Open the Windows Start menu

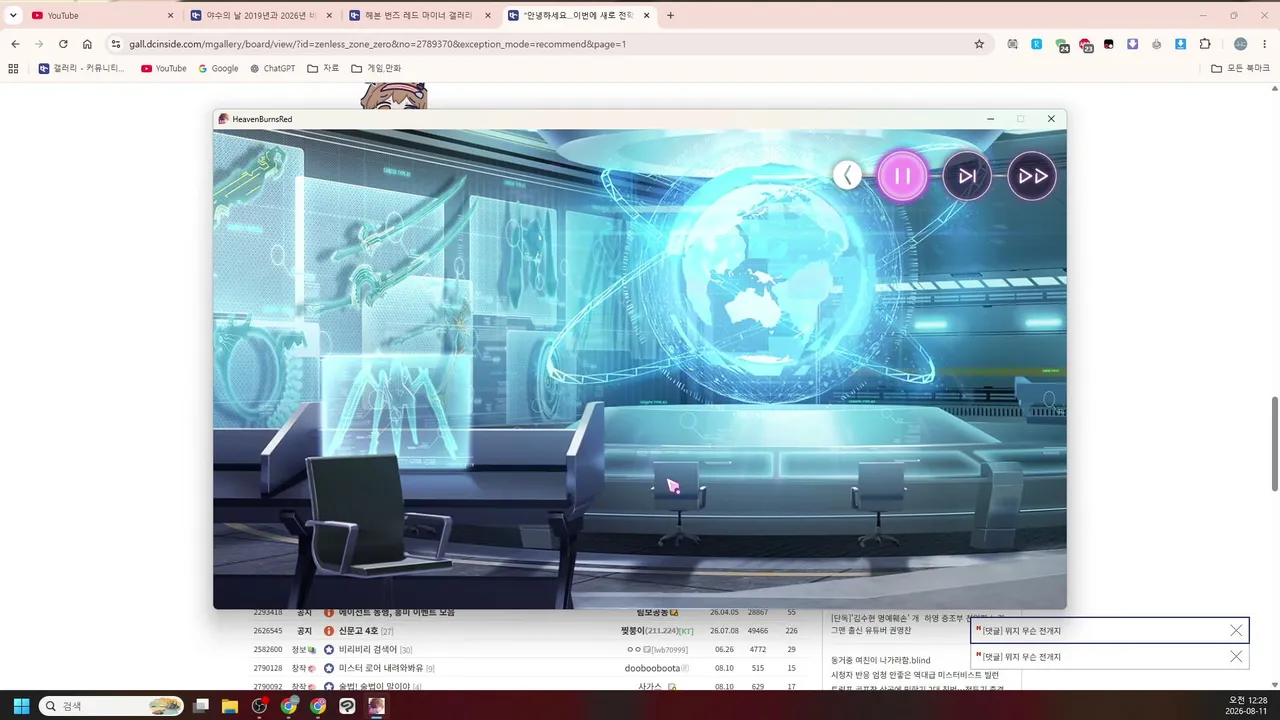click(x=21, y=706)
